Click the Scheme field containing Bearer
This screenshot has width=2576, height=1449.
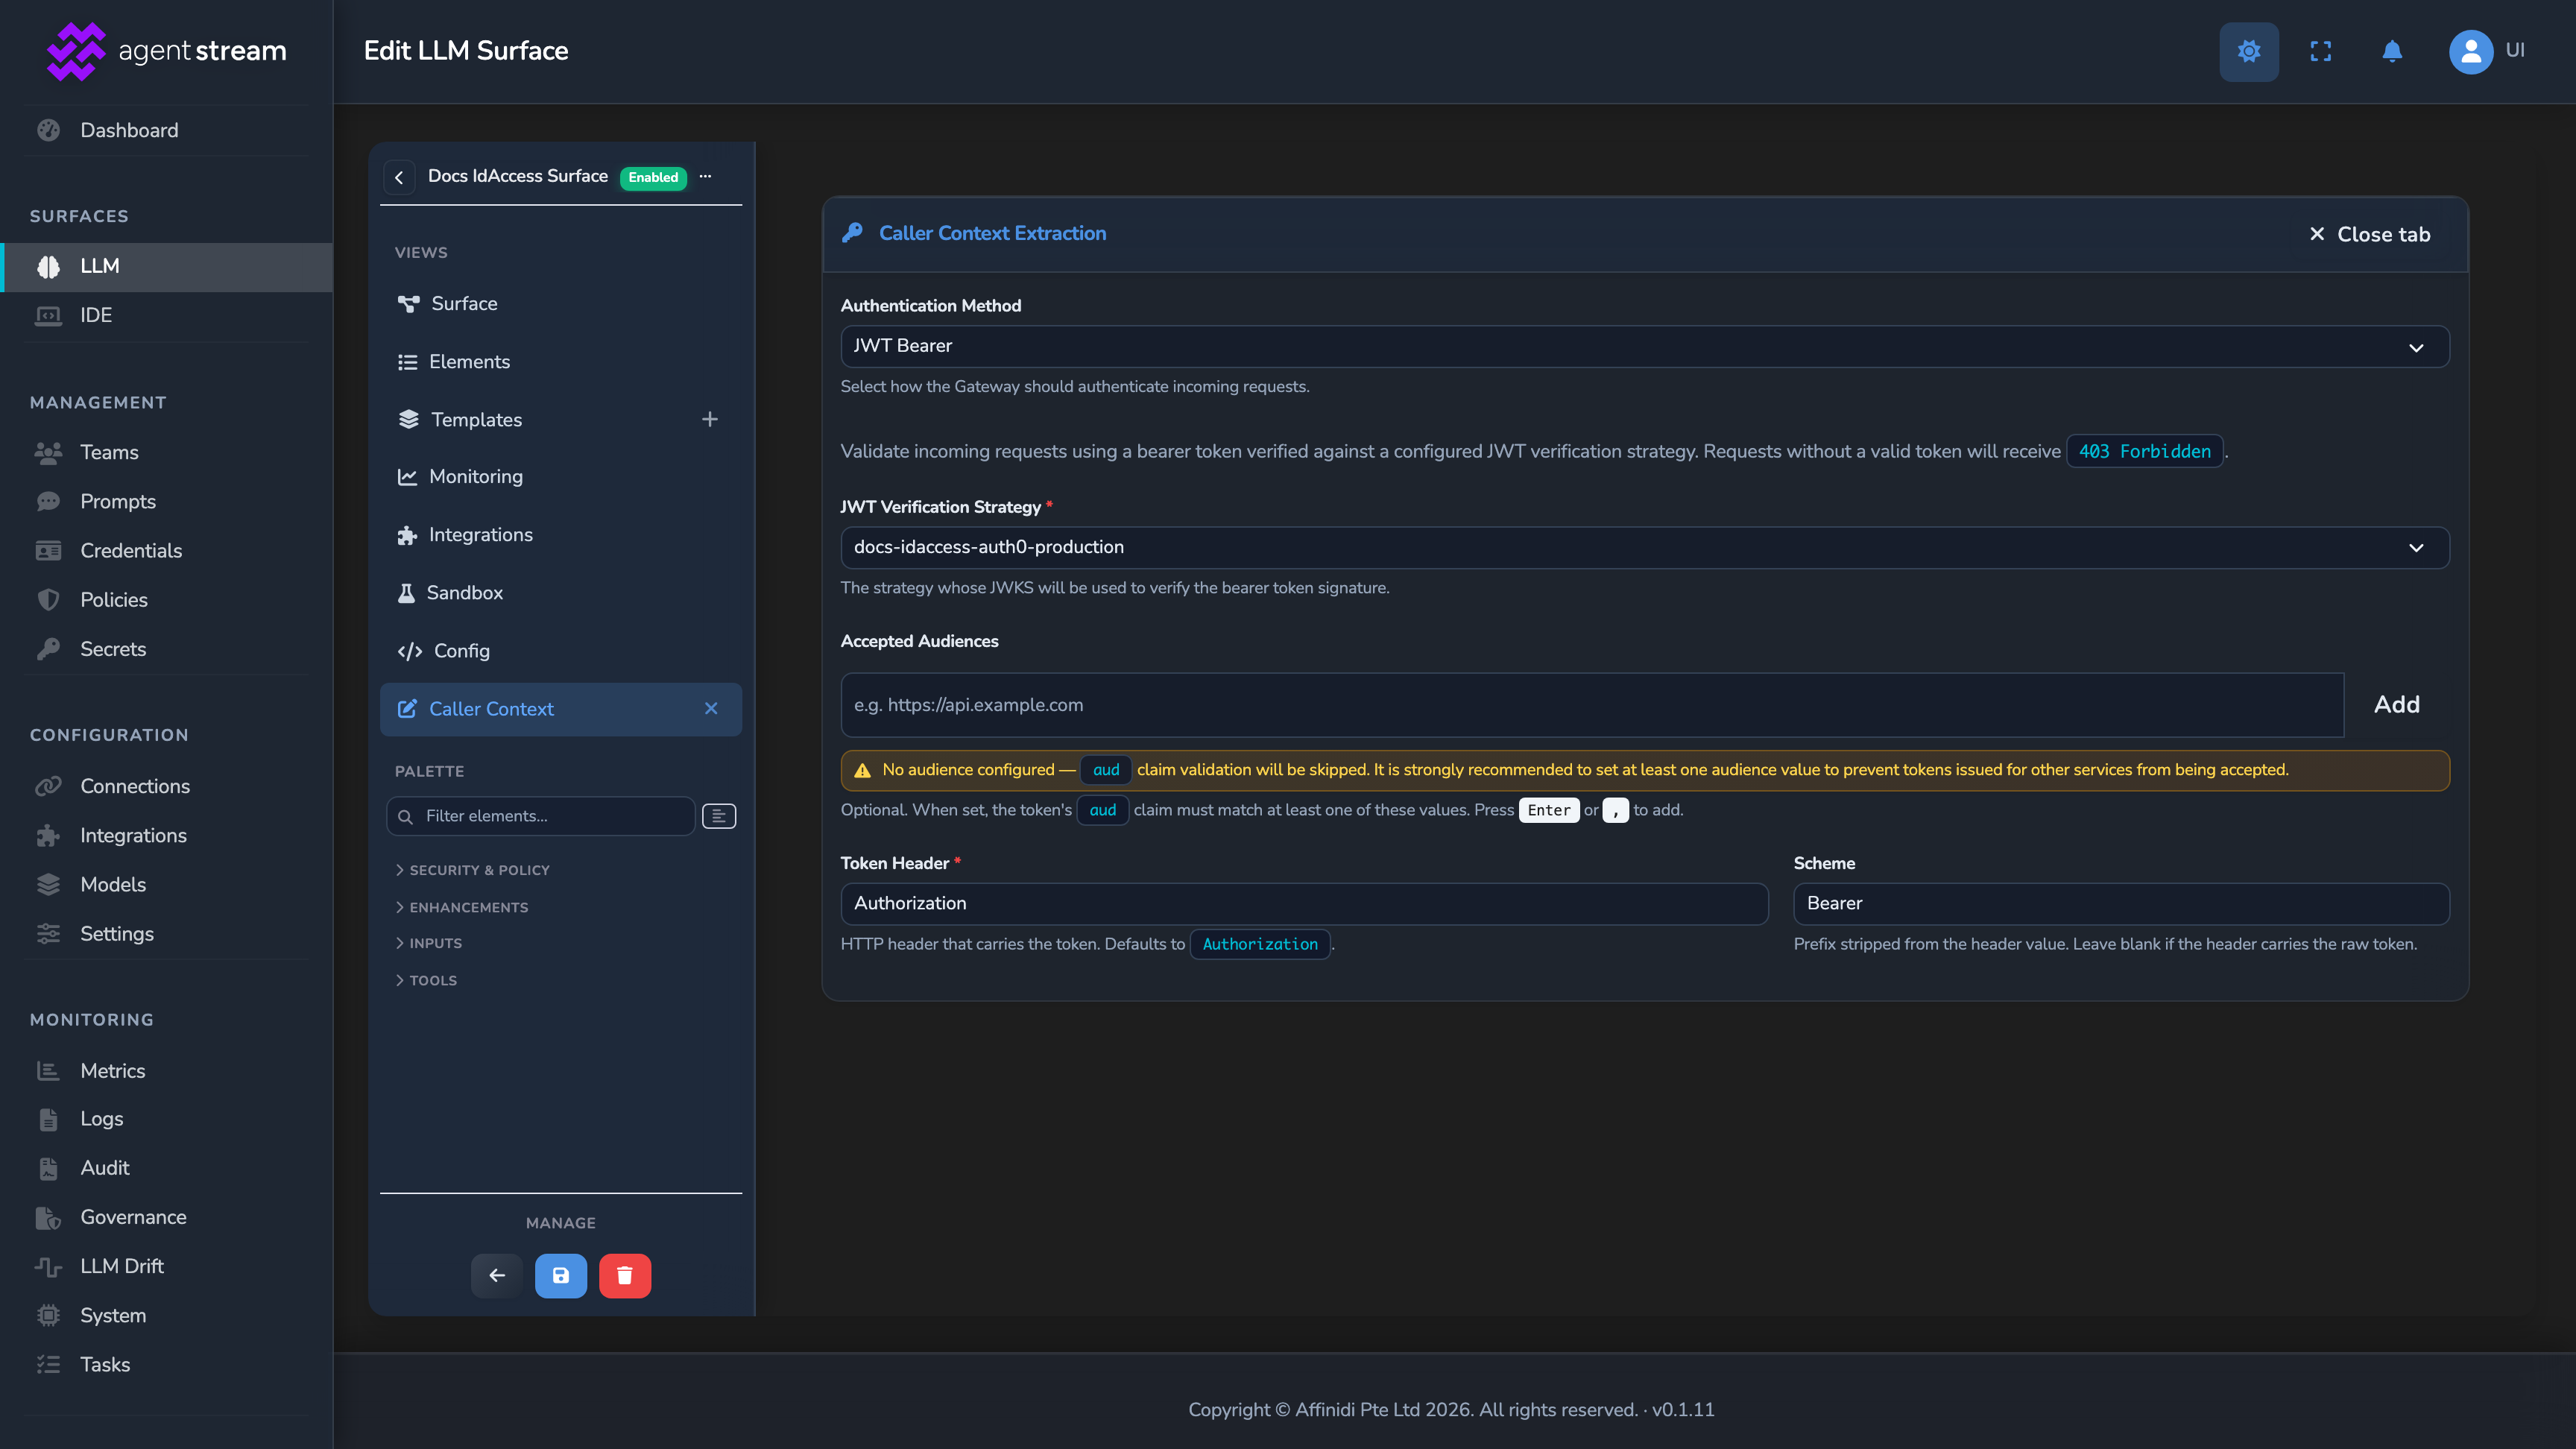click(2121, 903)
